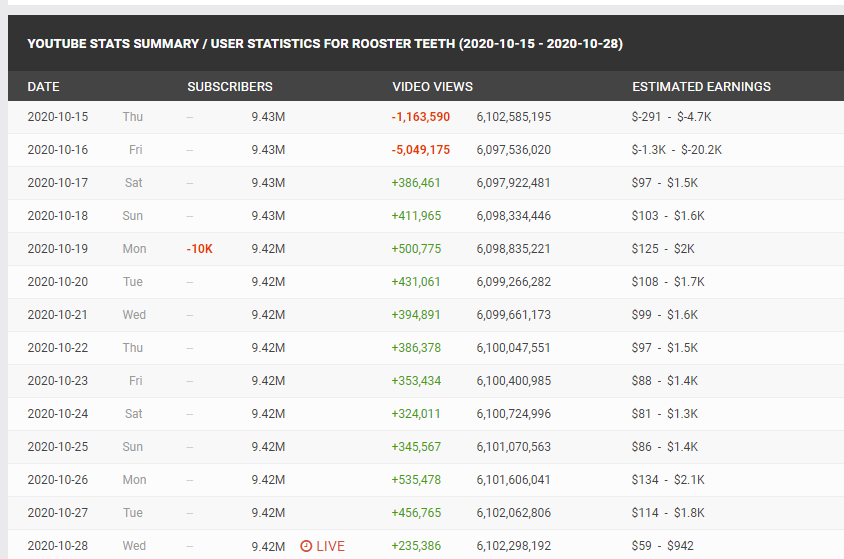This screenshot has width=844, height=559.
Task: Click total views 6,100,047,551
Action: click(514, 348)
